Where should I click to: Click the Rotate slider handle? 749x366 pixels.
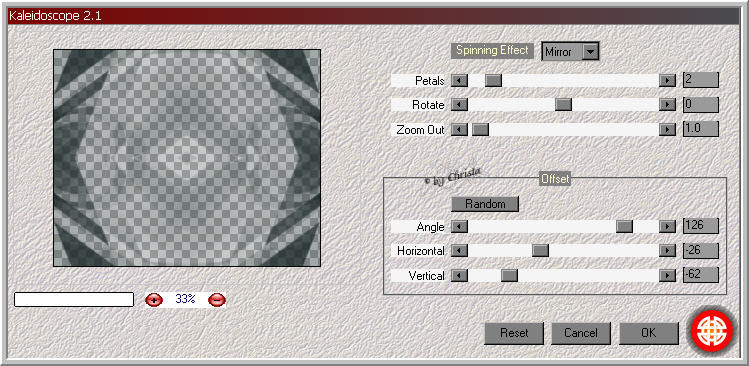[564, 105]
